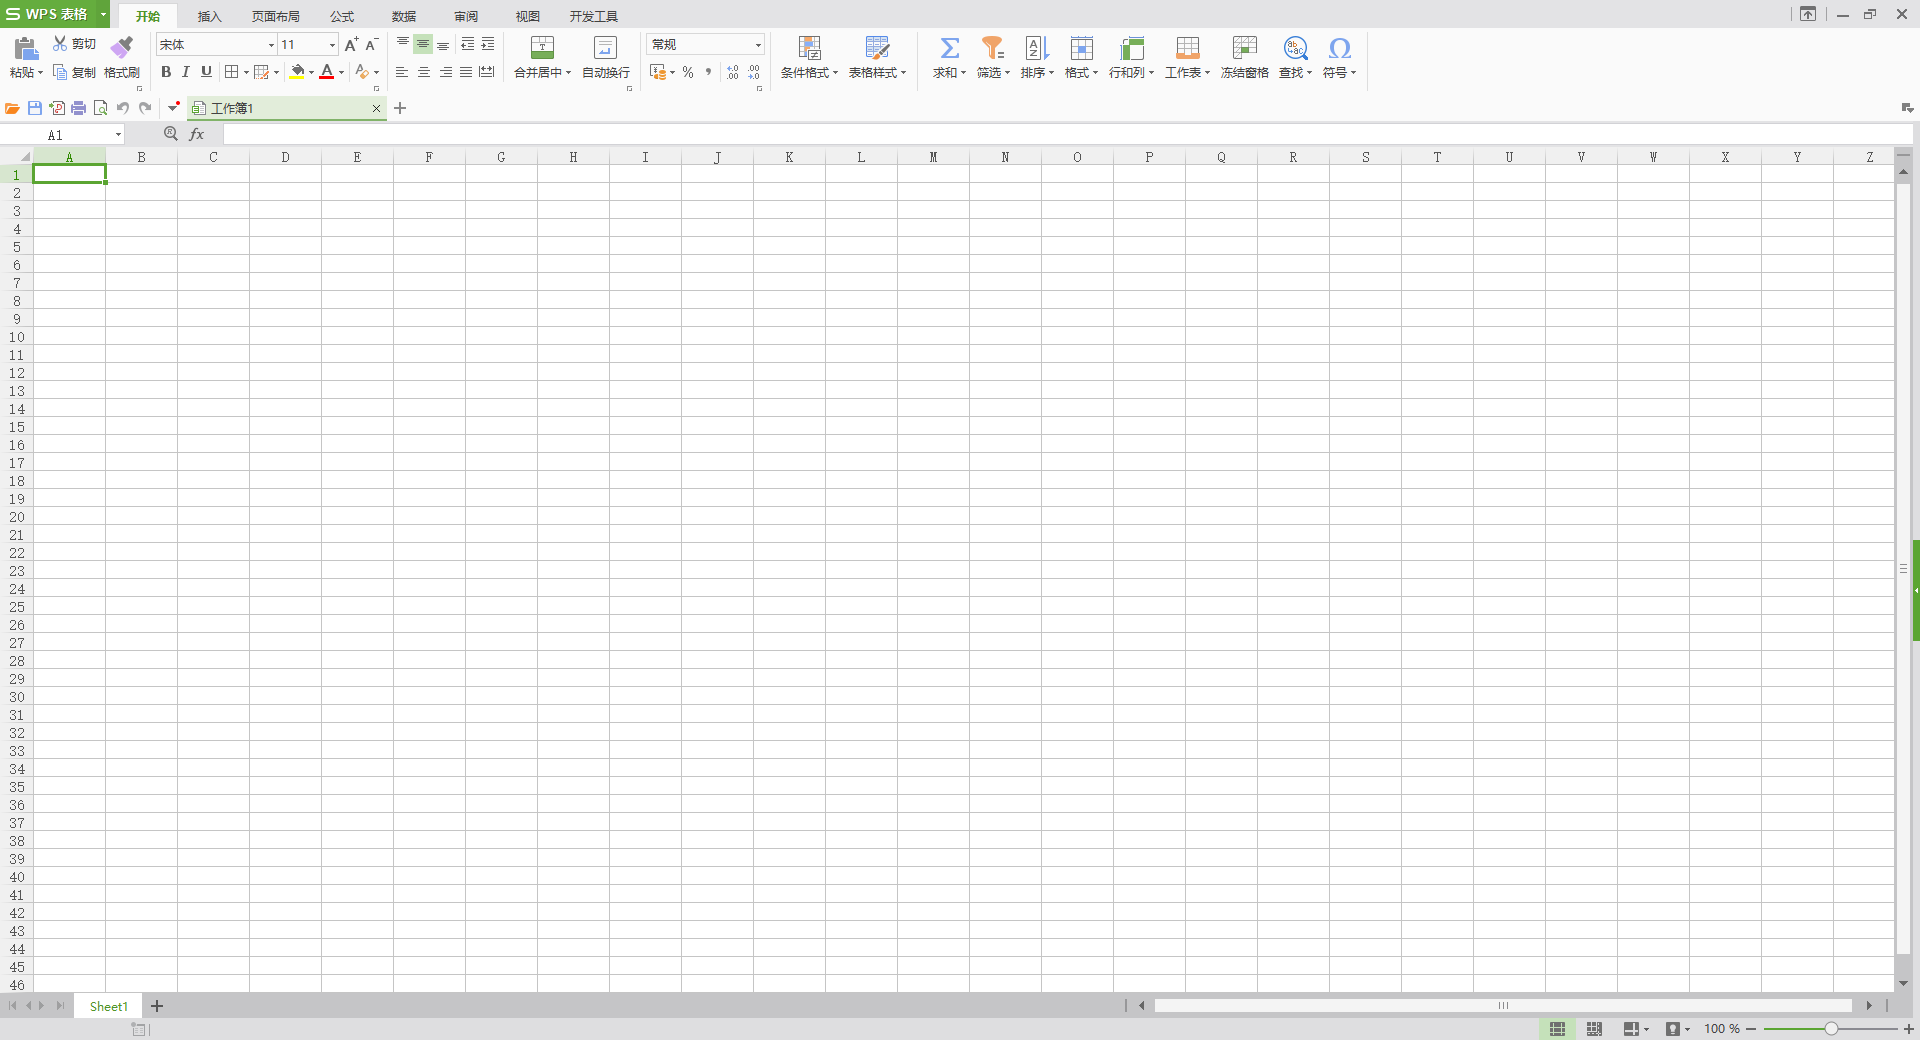
Task: Toggle center horizontal alignment
Action: 424,72
